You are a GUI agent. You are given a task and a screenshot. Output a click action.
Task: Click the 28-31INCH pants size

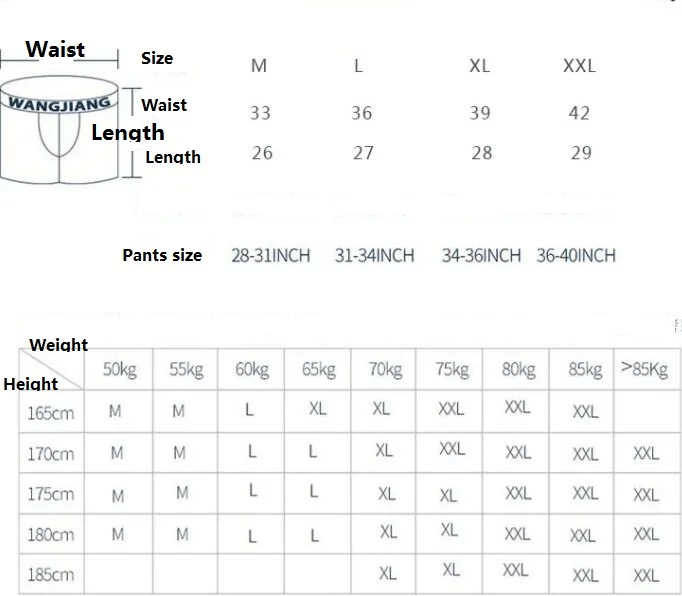[x=271, y=255]
